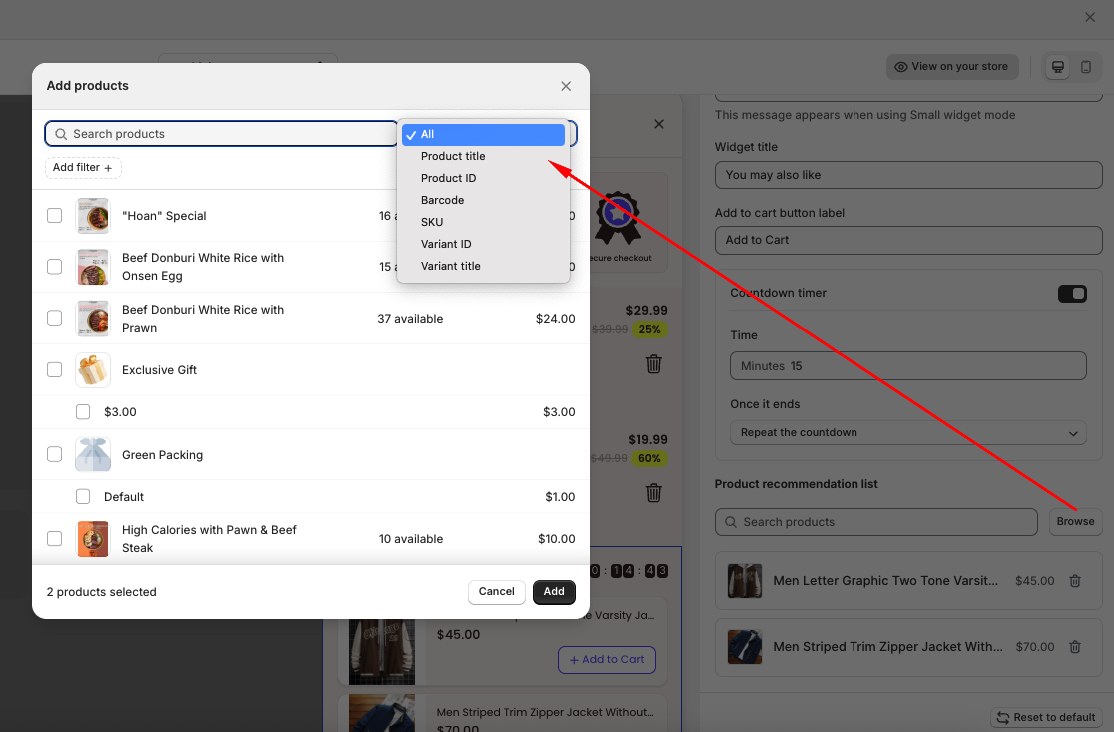Click View on your store
The height and width of the screenshot is (732, 1114).
click(x=952, y=67)
